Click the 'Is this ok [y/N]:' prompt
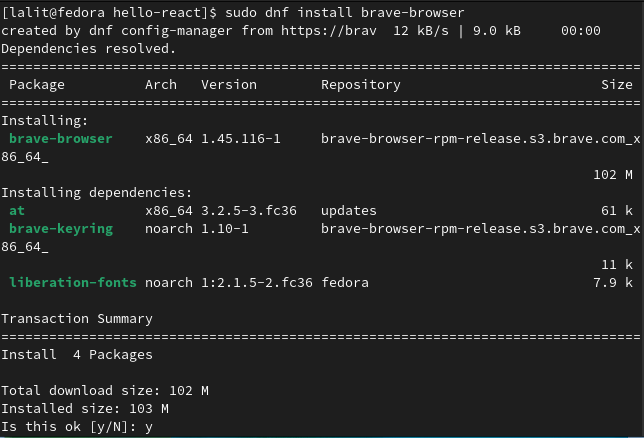Screen dimensions: 644x438 point(69,427)
